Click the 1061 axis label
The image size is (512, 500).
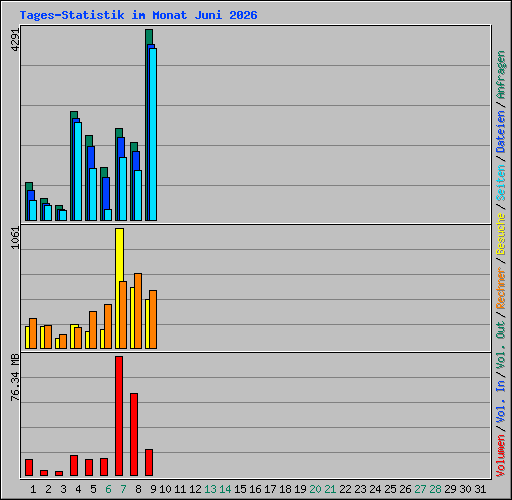[15, 238]
